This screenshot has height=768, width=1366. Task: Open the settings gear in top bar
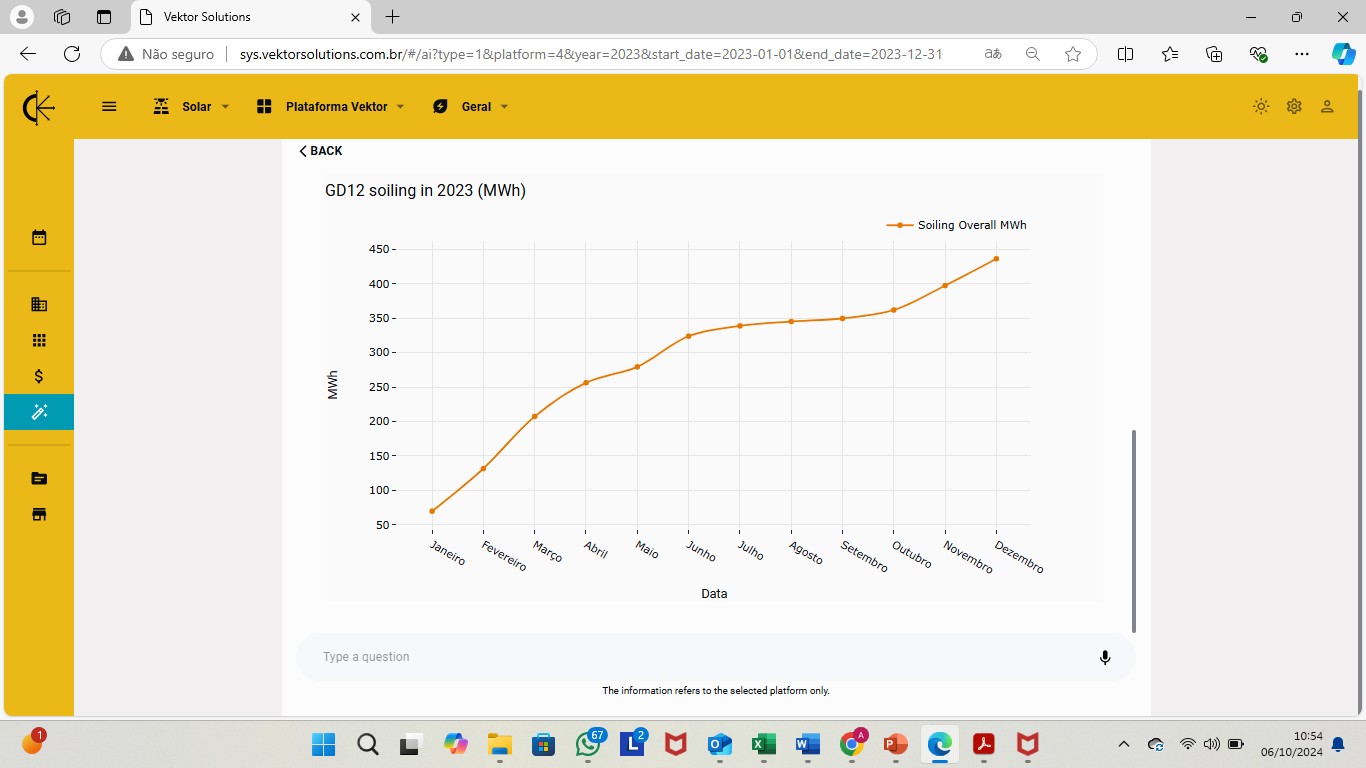tap(1294, 106)
